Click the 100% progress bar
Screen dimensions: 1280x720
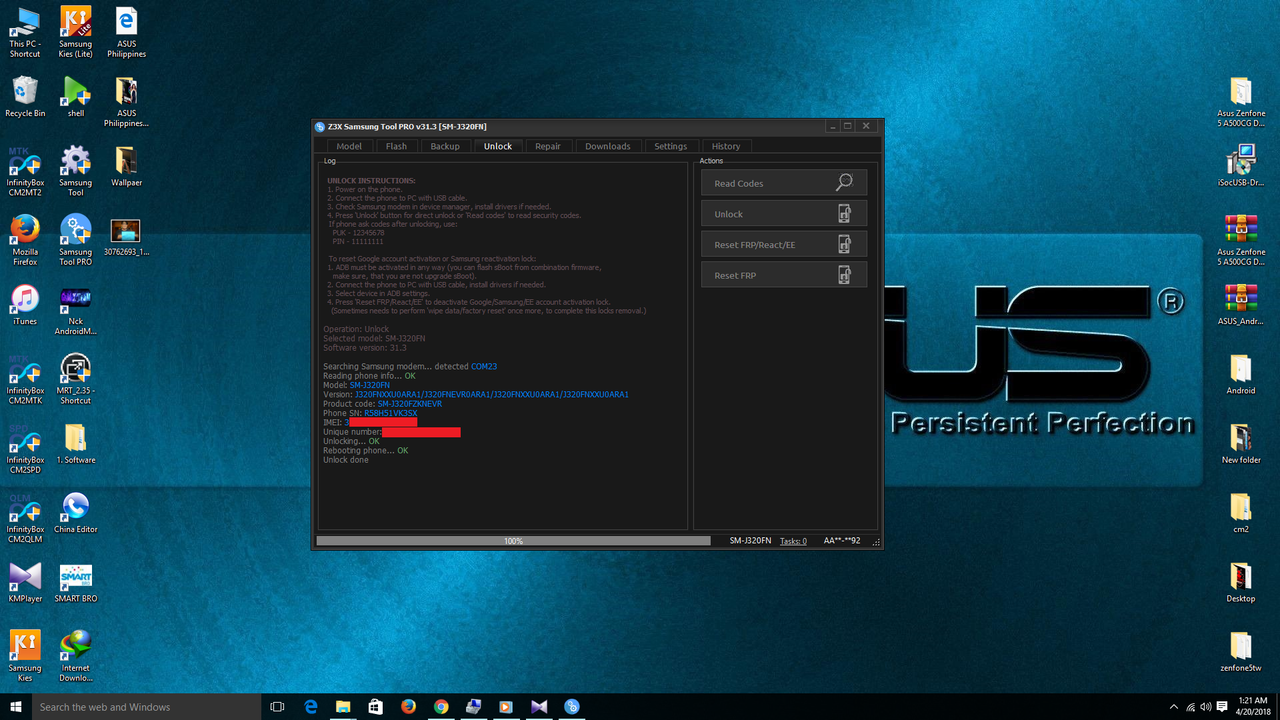513,541
